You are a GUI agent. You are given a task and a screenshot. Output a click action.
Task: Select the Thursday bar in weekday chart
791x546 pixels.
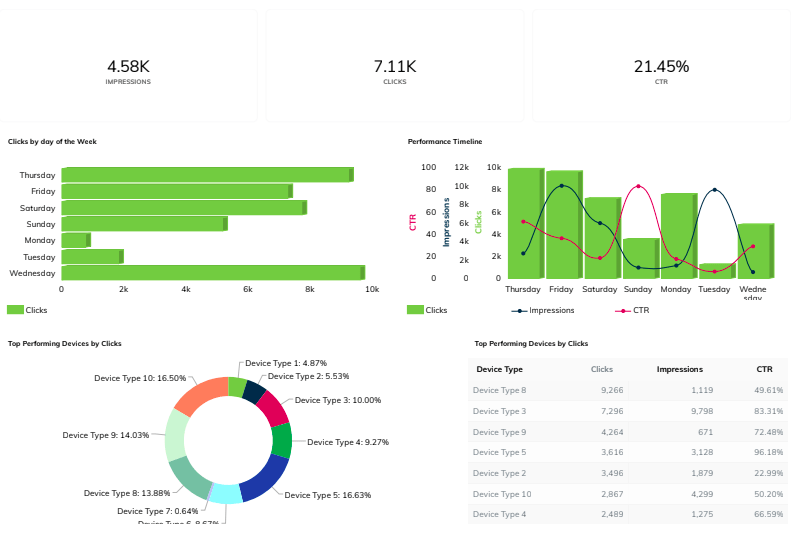point(206,175)
